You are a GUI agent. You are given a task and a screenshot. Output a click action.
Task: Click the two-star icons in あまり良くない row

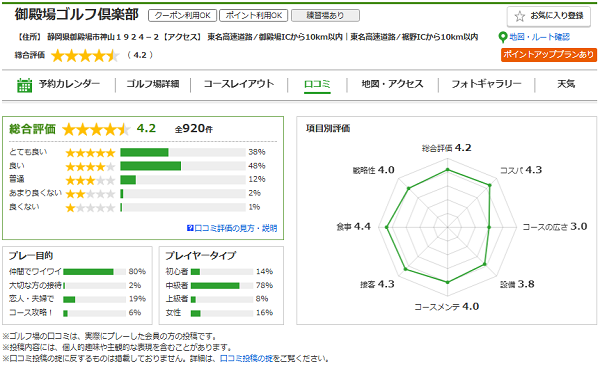point(90,194)
